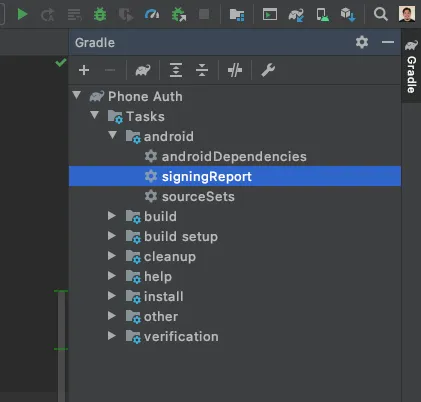Image resolution: width=421 pixels, height=402 pixels.
Task: Click the Gradle panel title
Action: (x=95, y=43)
